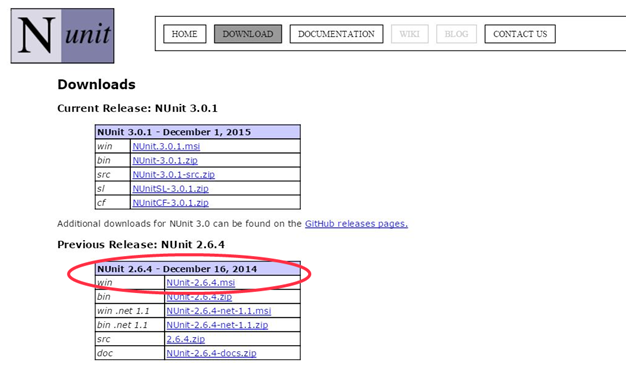Click the NUnit logo image
Image resolution: width=628 pixels, height=365 pixels.
point(62,36)
